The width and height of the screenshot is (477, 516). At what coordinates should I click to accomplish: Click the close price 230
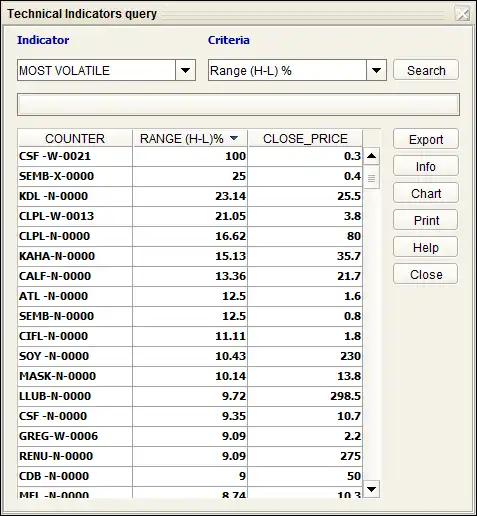point(351,356)
